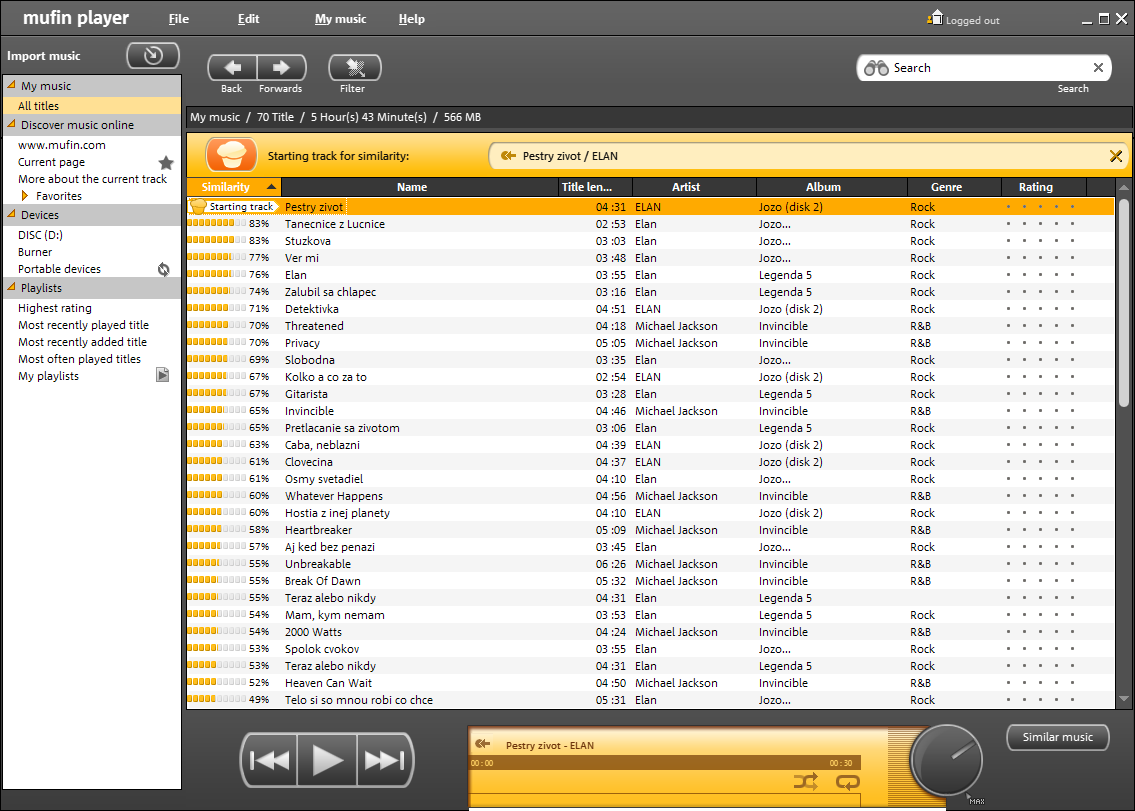
Task: Collapse the Devices section
Action: [x=11, y=214]
